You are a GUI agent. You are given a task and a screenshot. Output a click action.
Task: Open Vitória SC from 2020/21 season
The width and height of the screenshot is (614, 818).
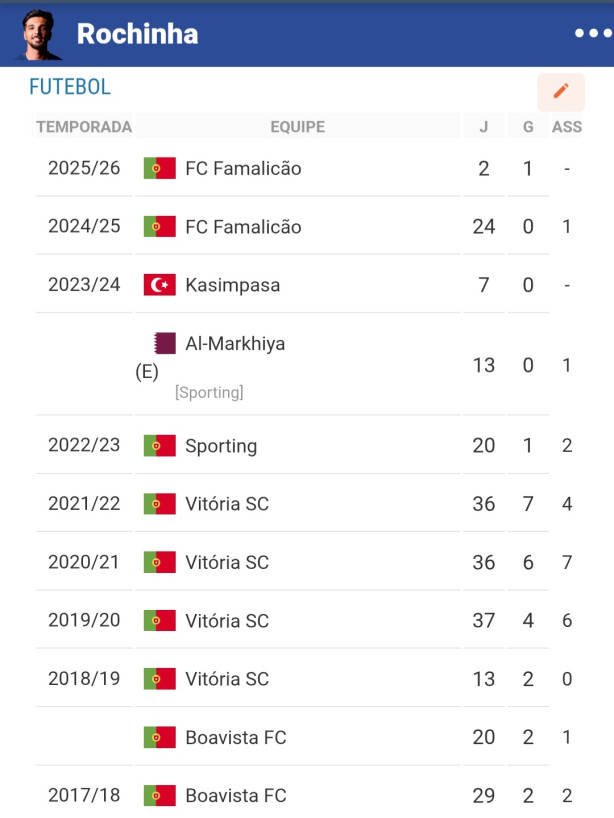click(227, 562)
